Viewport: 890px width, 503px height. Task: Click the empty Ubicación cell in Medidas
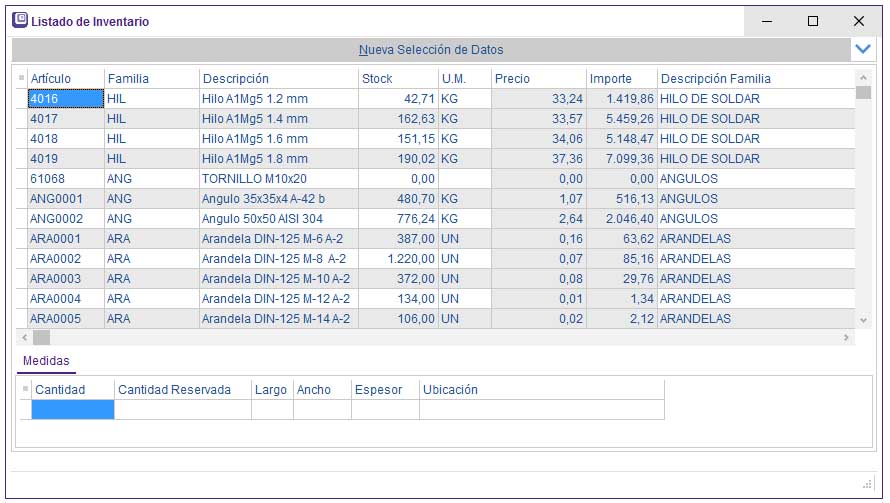[x=540, y=409]
